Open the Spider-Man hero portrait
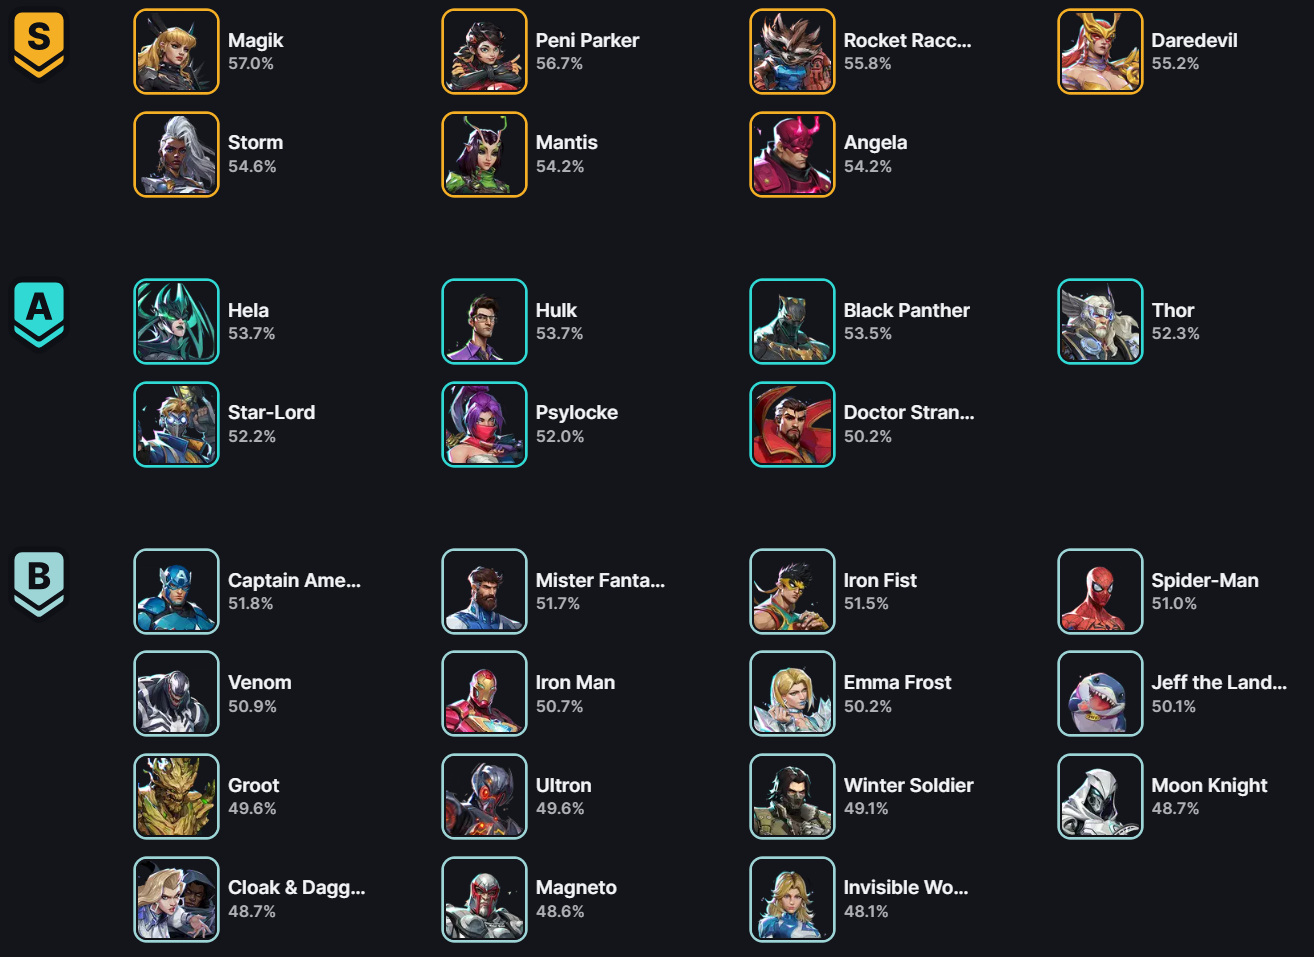This screenshot has height=957, width=1314. 1100,591
